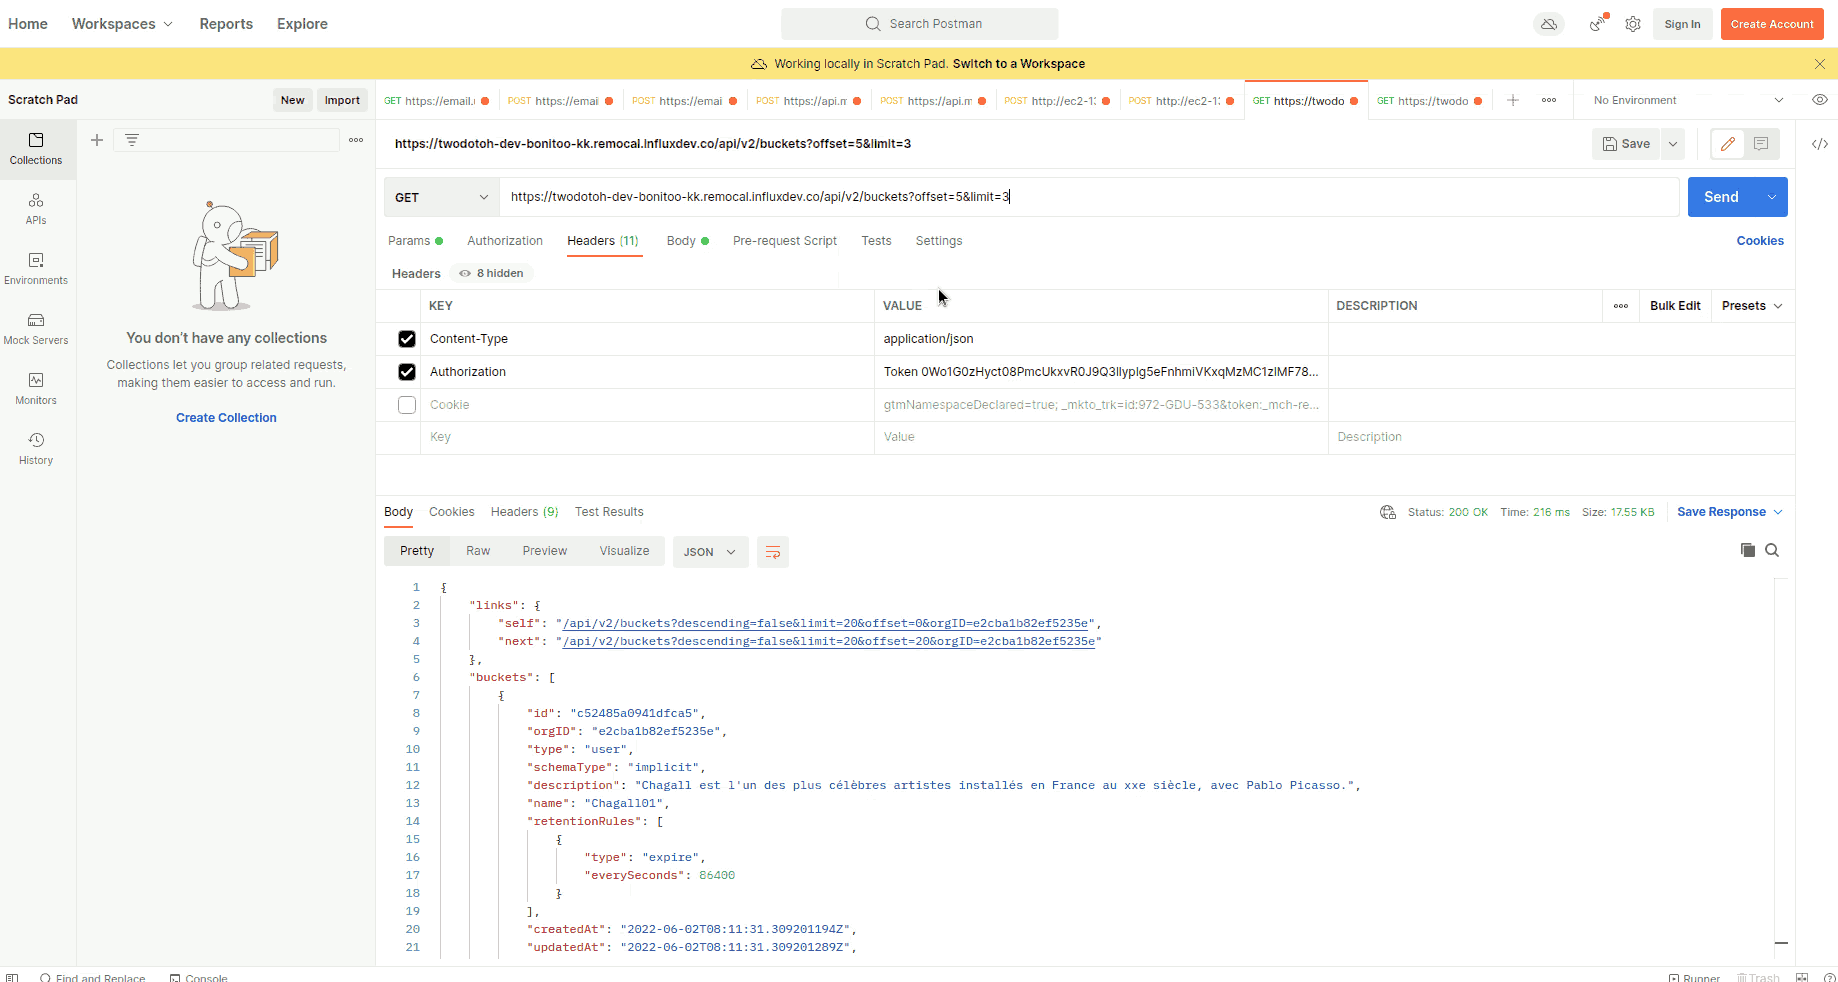Screen dimensions: 1838x982
Task: Switch to the request Body tab
Action: tap(687, 241)
